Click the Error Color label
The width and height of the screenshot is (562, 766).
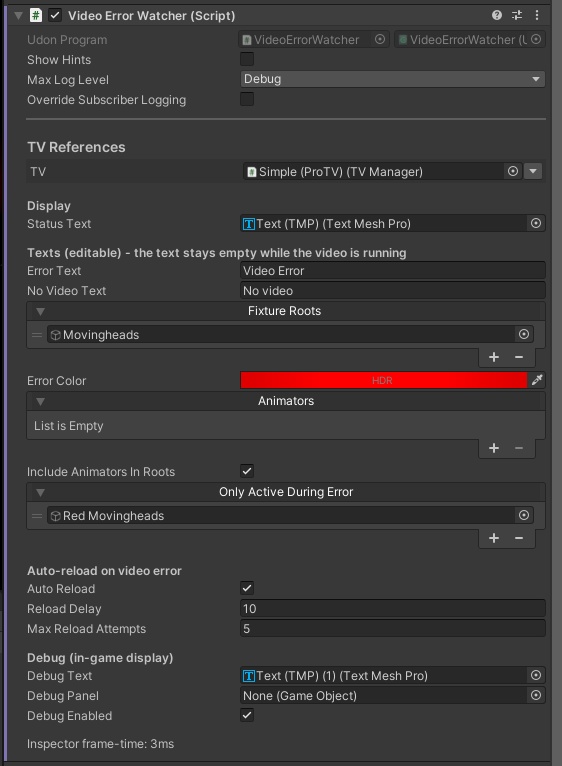[56, 381]
